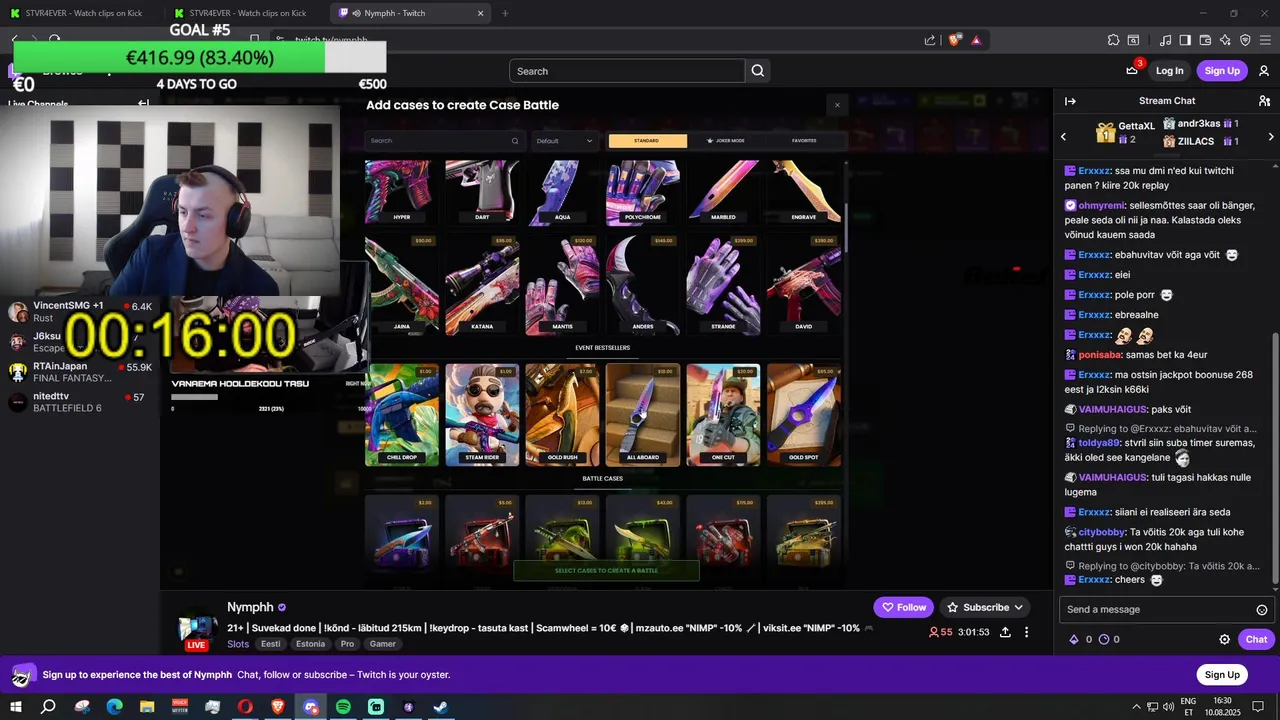Switch to Favorites cases filter
The height and width of the screenshot is (720, 1280).
(x=804, y=141)
